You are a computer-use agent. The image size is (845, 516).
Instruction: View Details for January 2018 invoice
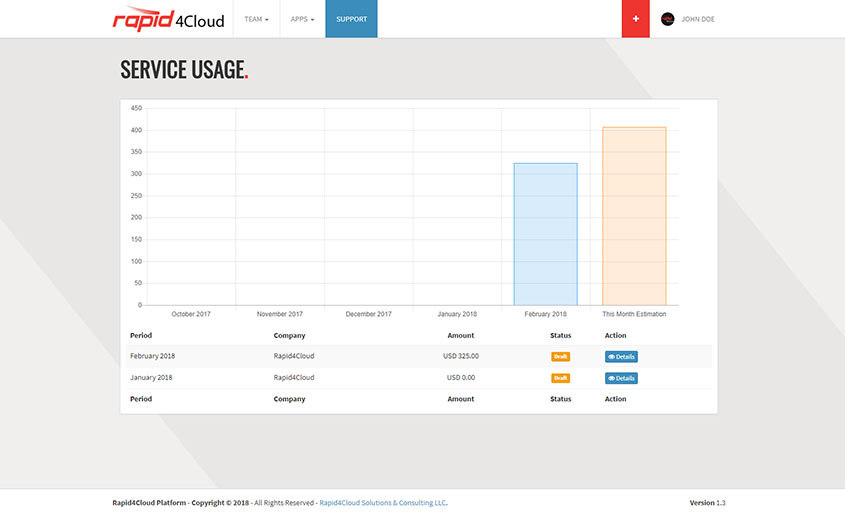tap(621, 378)
